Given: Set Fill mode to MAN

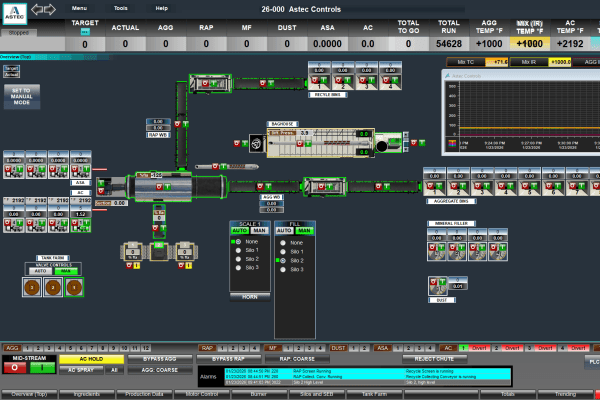Looking at the screenshot, I should pos(305,230).
